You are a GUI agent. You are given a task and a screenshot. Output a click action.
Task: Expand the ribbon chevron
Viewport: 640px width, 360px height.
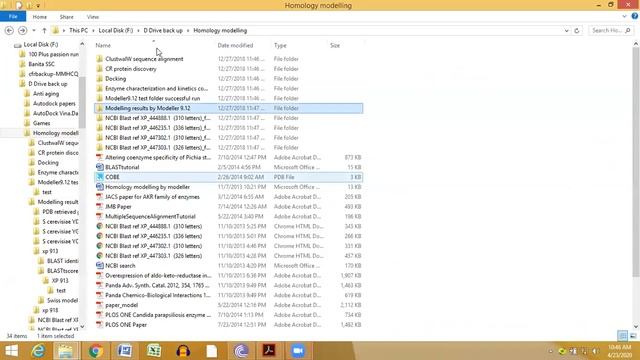point(624,16)
